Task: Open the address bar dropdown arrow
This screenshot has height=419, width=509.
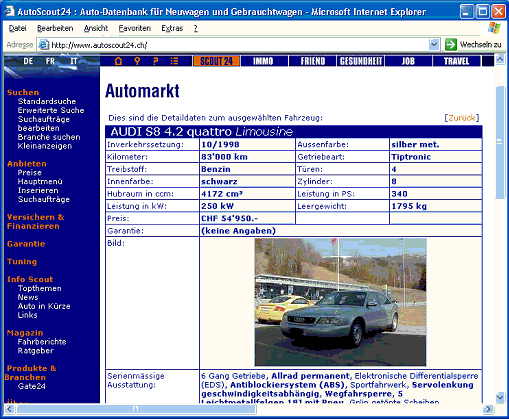Action: (x=434, y=44)
